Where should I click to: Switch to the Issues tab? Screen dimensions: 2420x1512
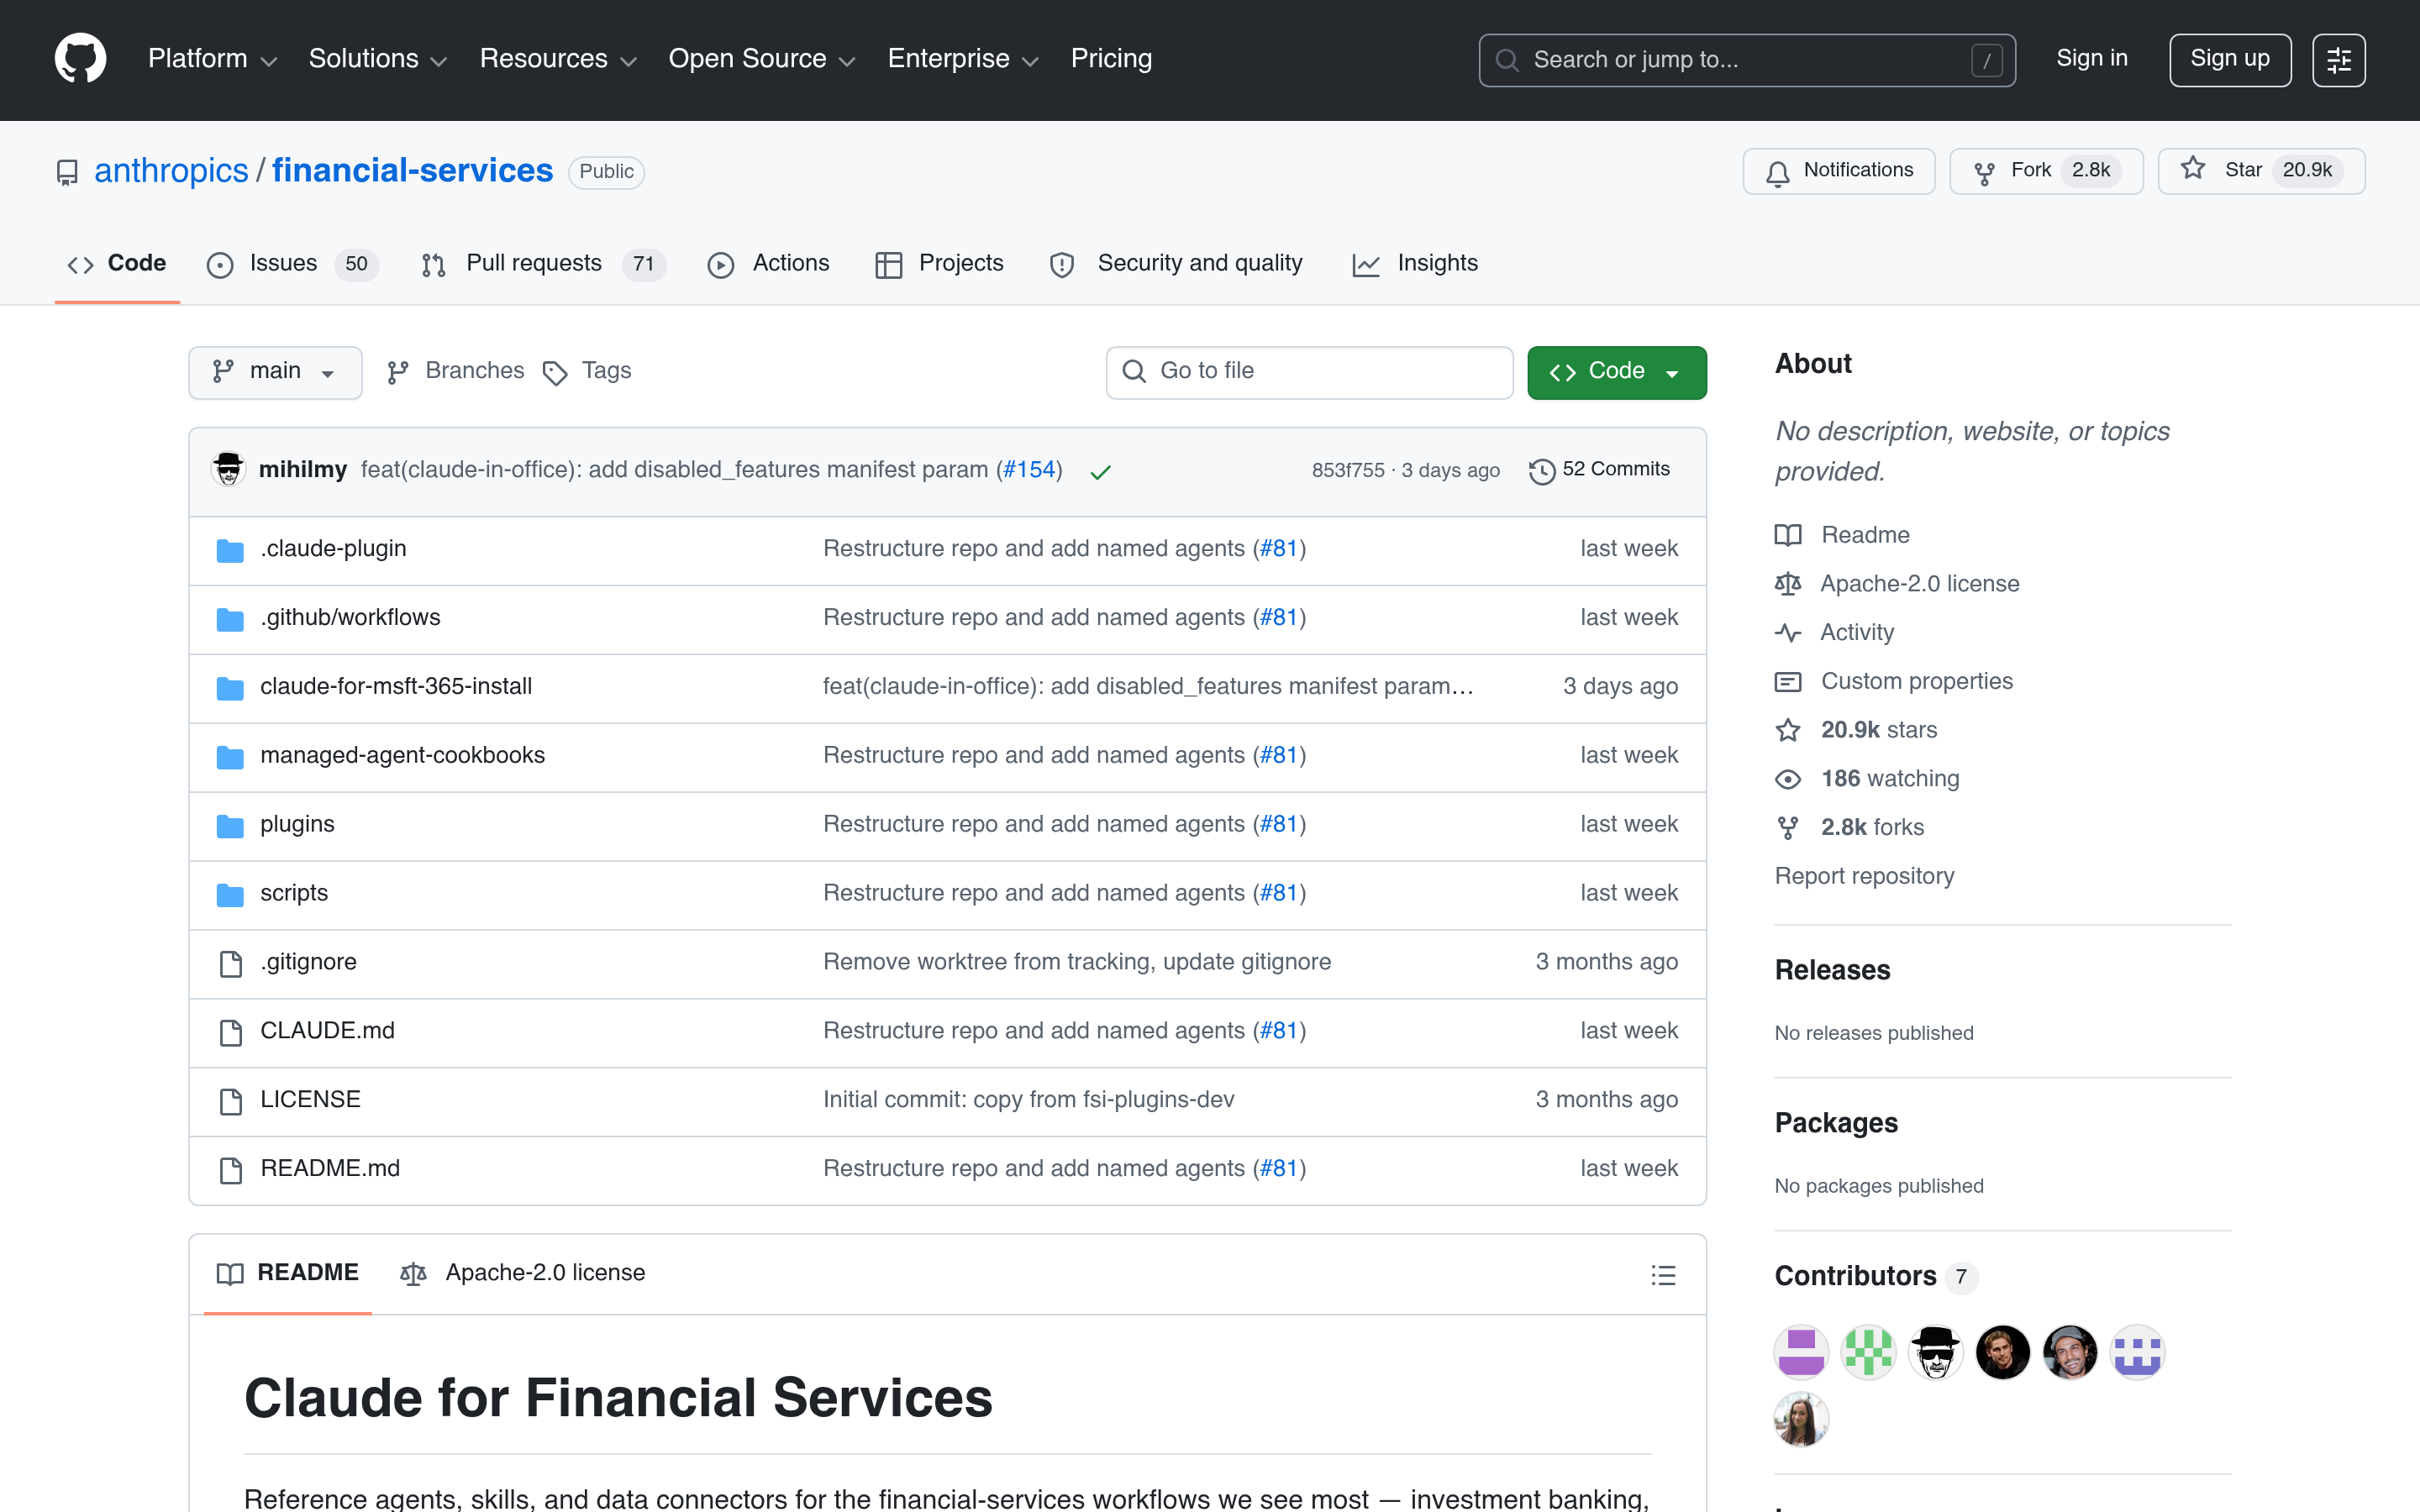pos(292,264)
